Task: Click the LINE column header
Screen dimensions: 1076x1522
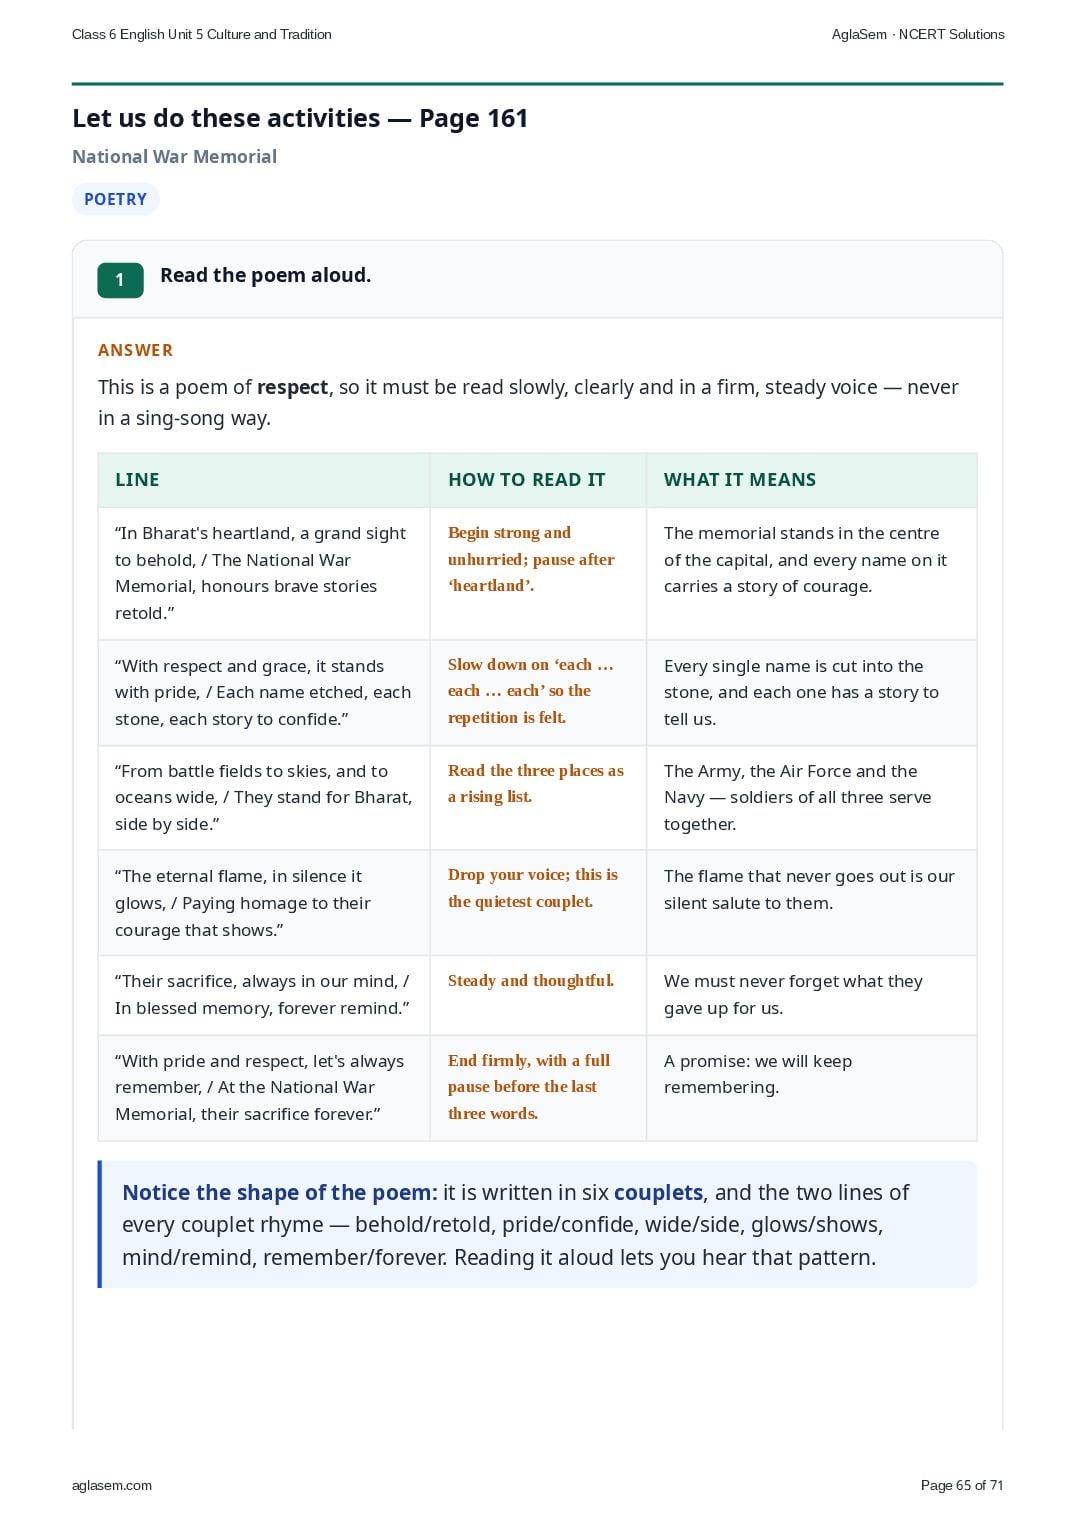Action: 137,480
